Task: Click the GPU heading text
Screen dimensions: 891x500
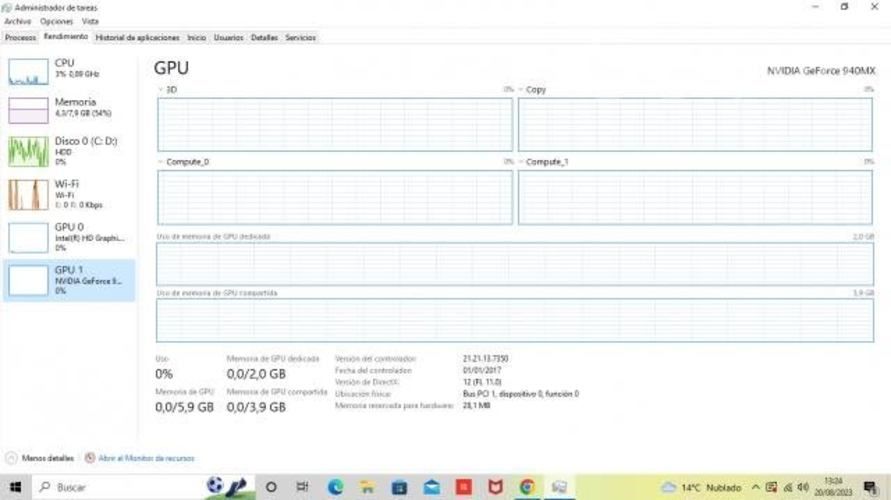Action: point(171,68)
